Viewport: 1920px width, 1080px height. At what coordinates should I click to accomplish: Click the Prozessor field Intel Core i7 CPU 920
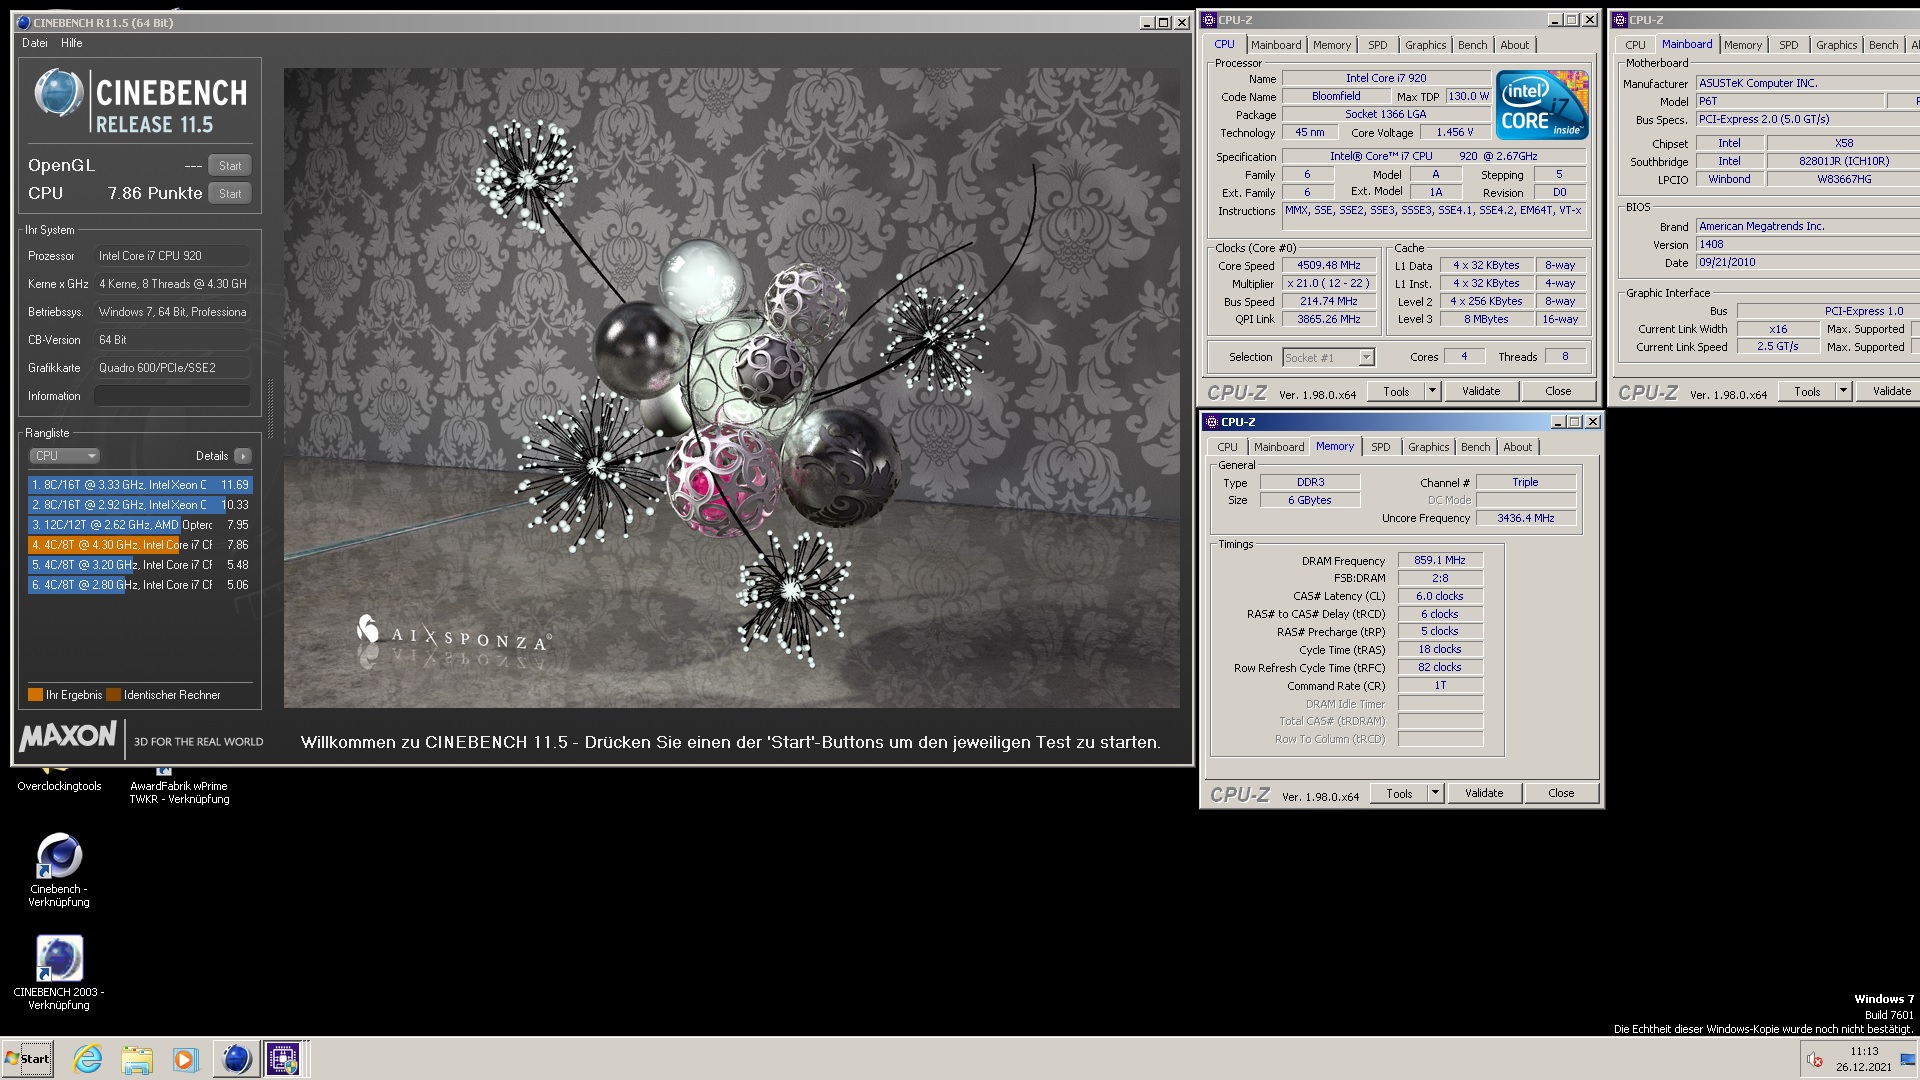point(172,256)
